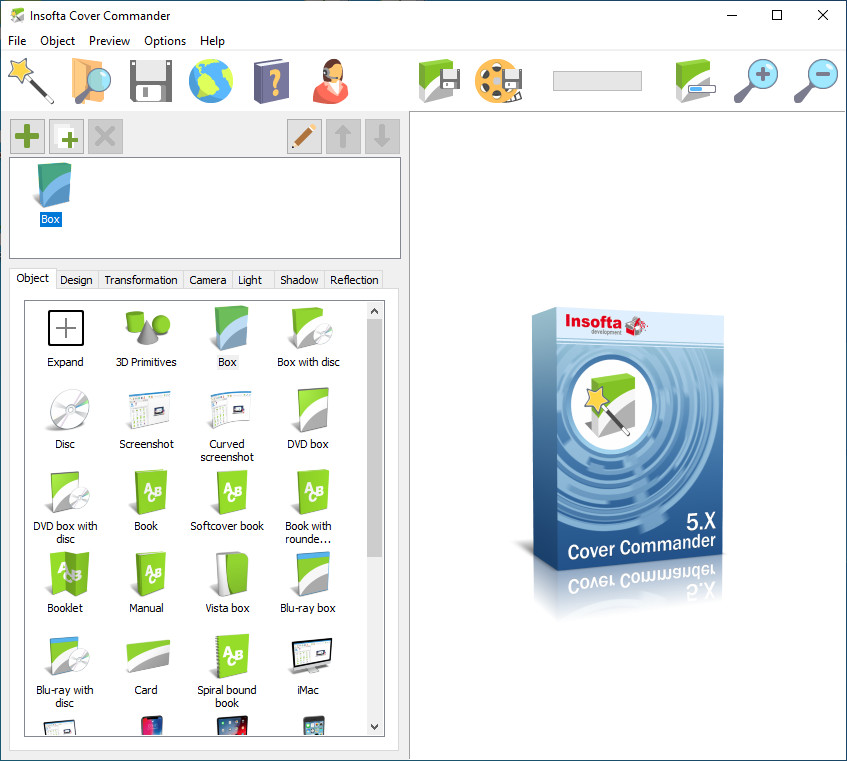Image resolution: width=847 pixels, height=761 pixels.
Task: Open the globe website icon
Action: [x=211, y=81]
